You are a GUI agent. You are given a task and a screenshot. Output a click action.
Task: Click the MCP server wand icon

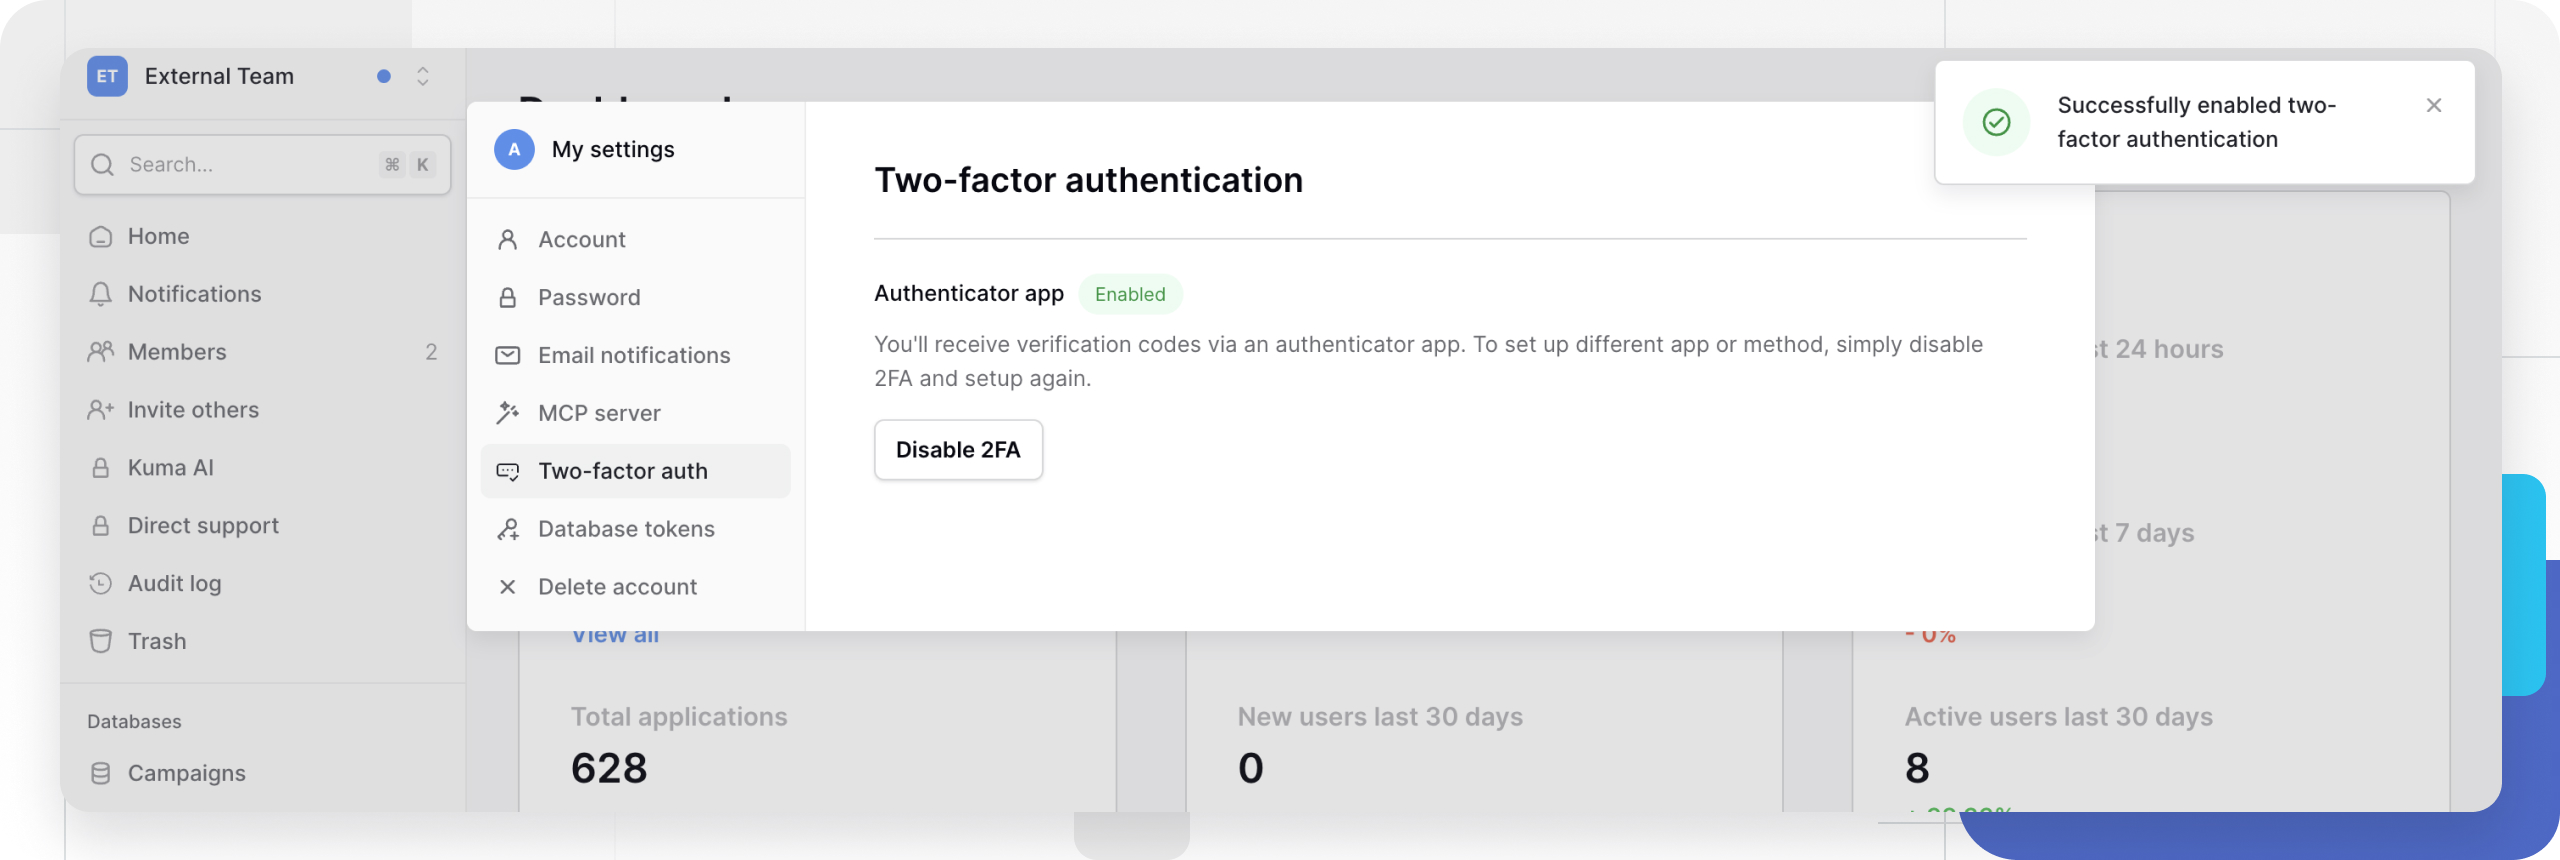[x=508, y=413]
